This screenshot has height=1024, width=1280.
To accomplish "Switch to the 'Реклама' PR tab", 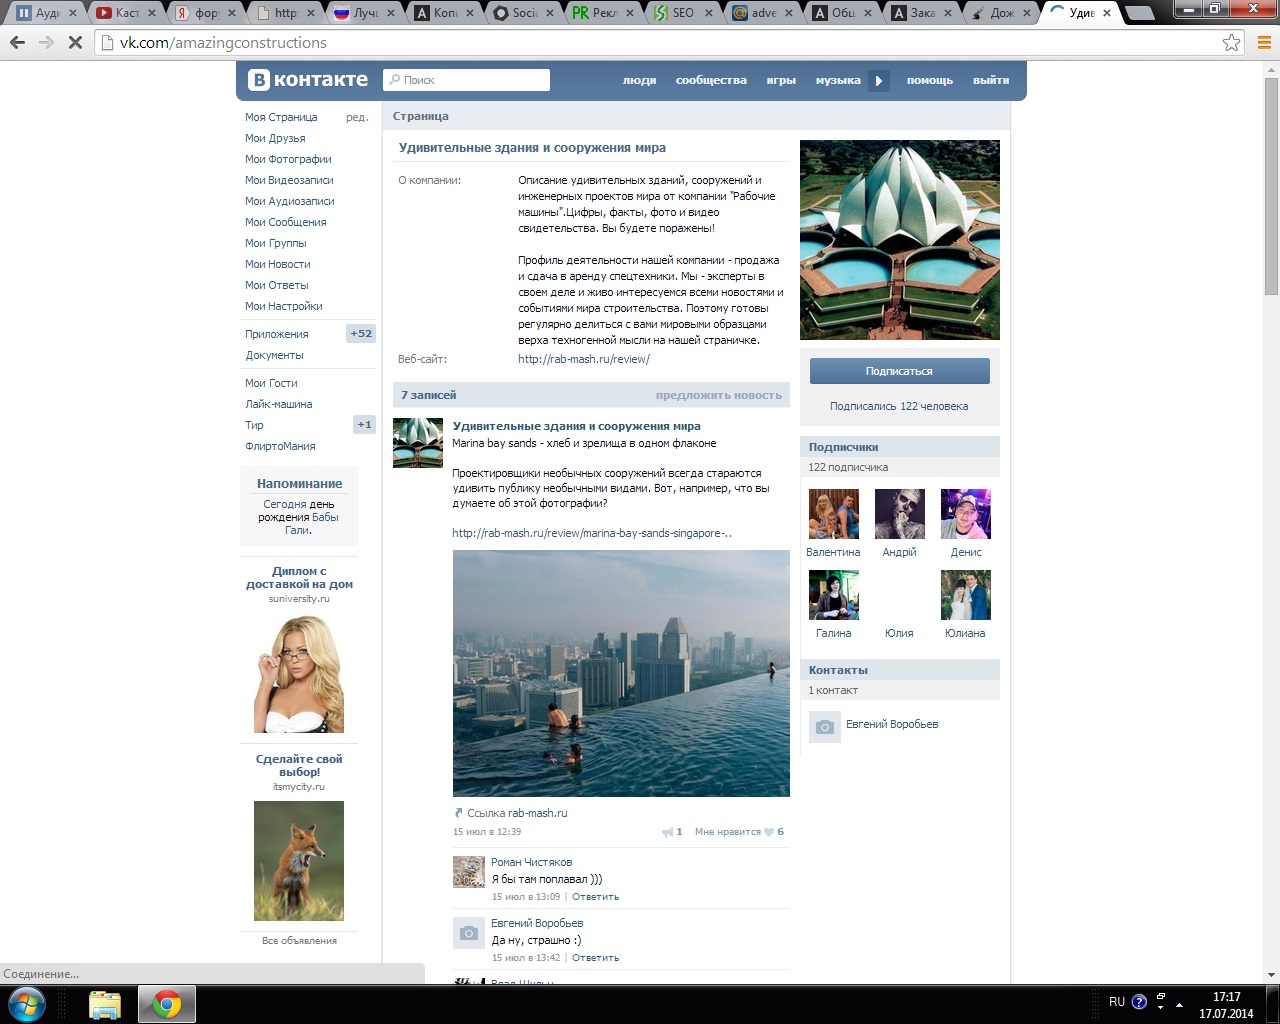I will [604, 13].
